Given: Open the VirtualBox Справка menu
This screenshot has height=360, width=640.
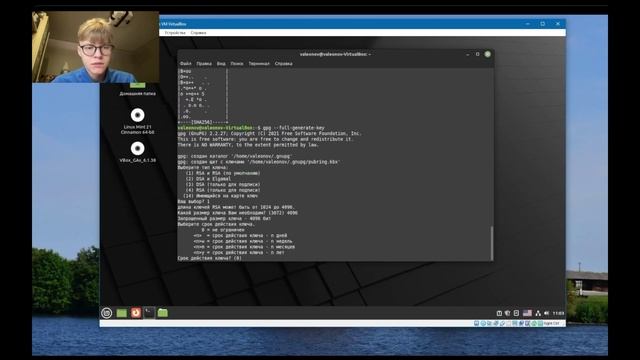Looking at the screenshot, I should point(198,33).
